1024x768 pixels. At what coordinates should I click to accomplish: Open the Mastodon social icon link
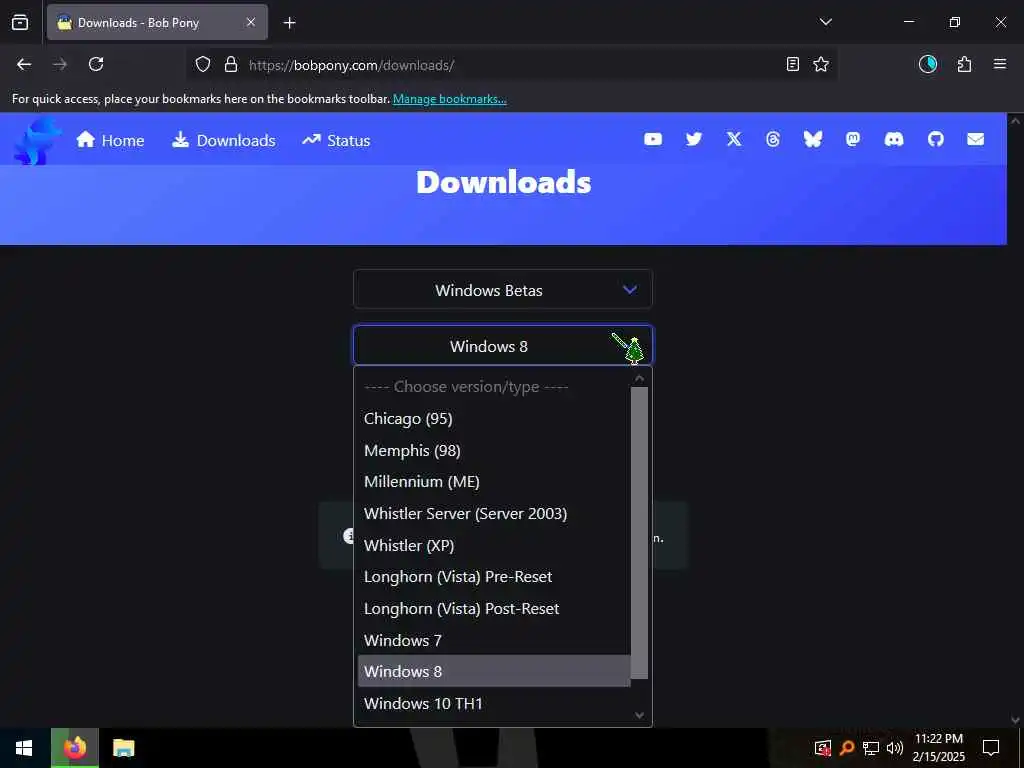click(x=853, y=139)
